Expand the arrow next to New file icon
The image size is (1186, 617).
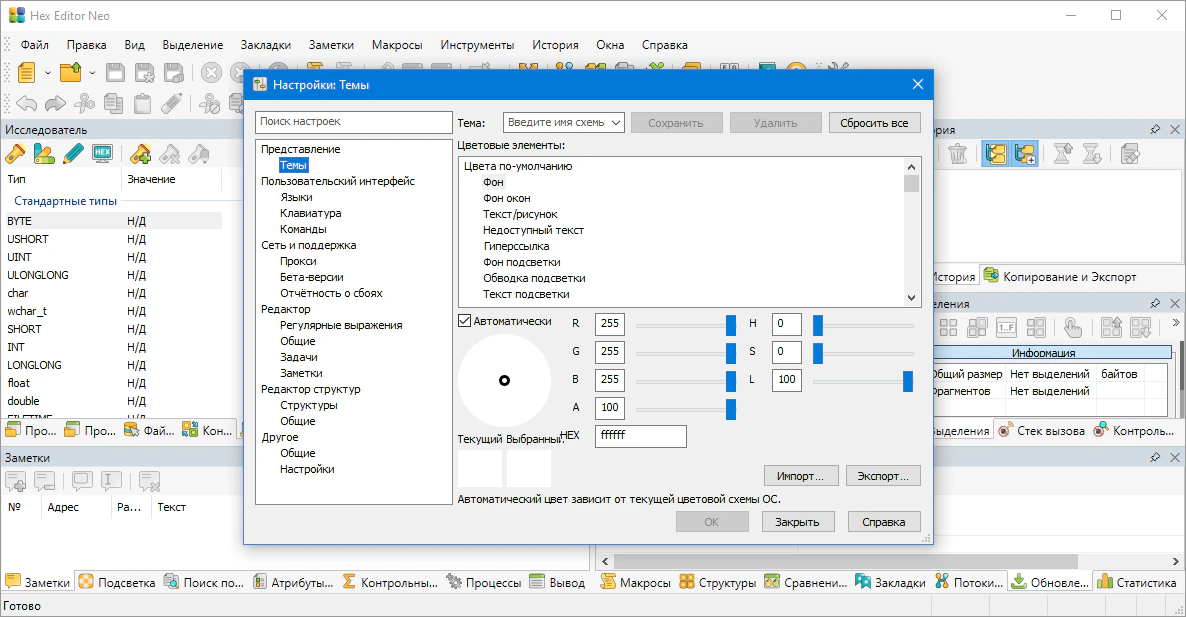click(x=48, y=73)
